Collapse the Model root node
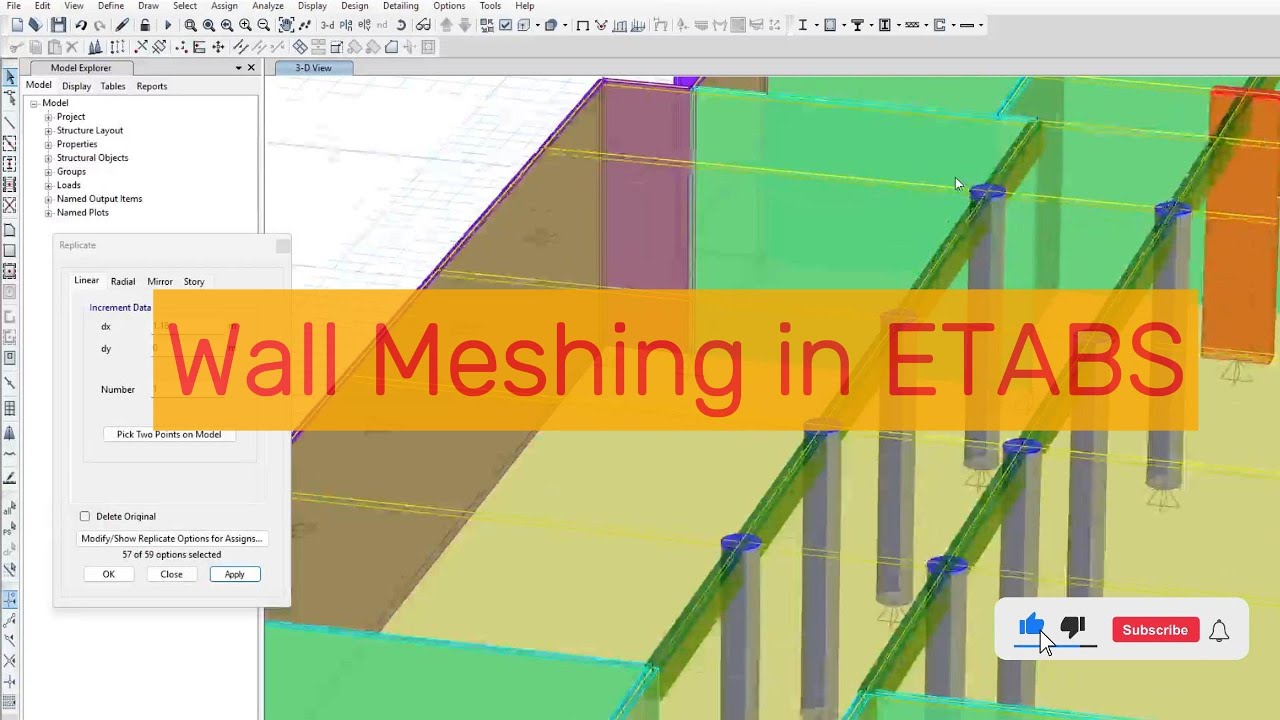 click(x=33, y=103)
